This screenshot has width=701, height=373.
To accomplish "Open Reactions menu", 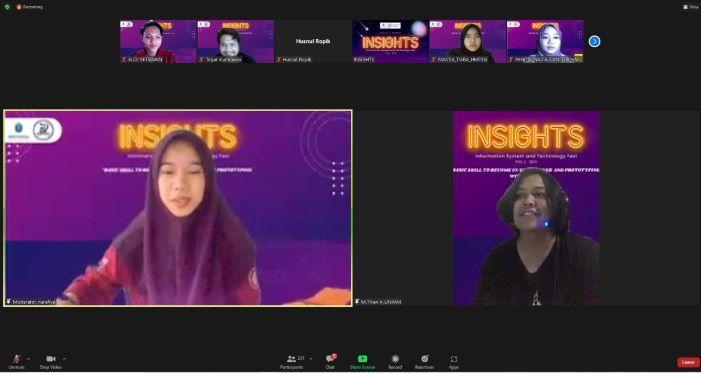I will [x=424, y=361].
